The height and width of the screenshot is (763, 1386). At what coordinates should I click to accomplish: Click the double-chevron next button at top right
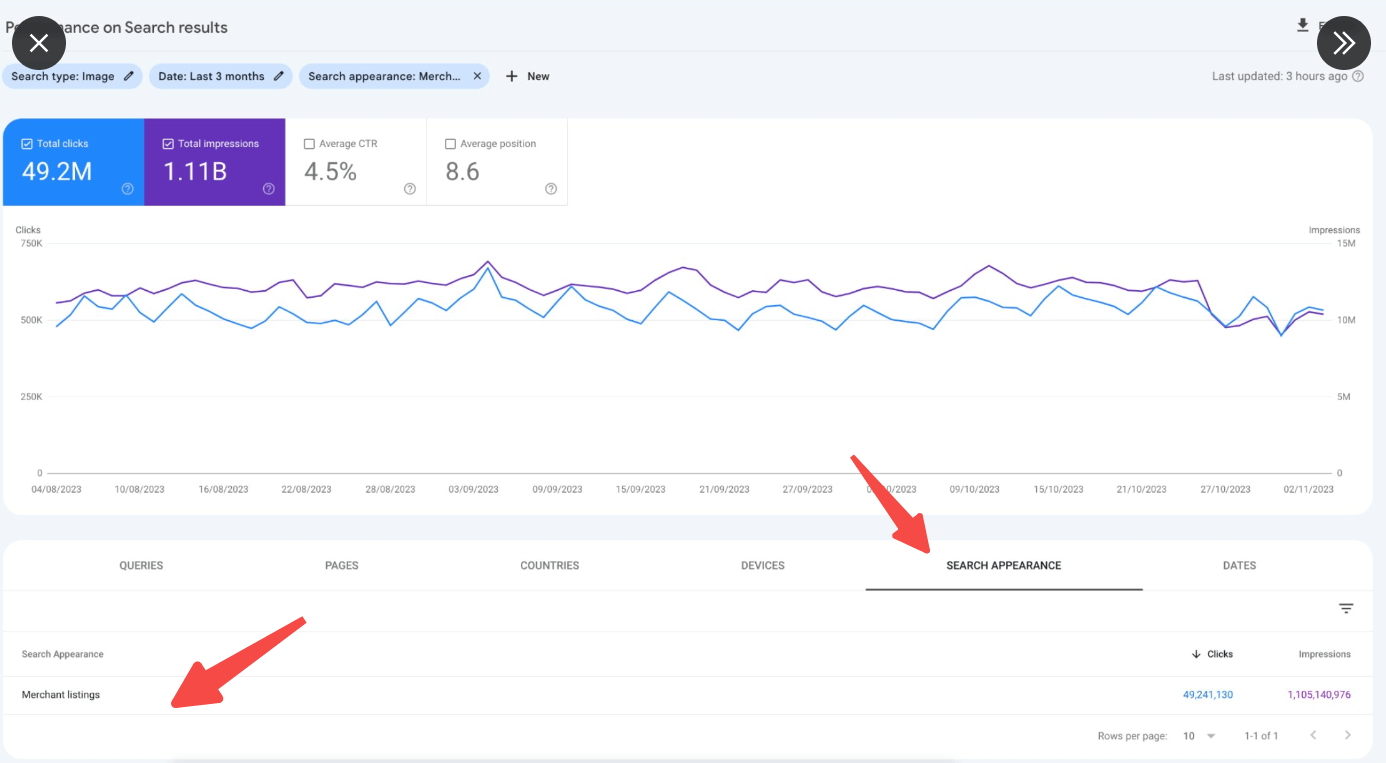point(1344,43)
